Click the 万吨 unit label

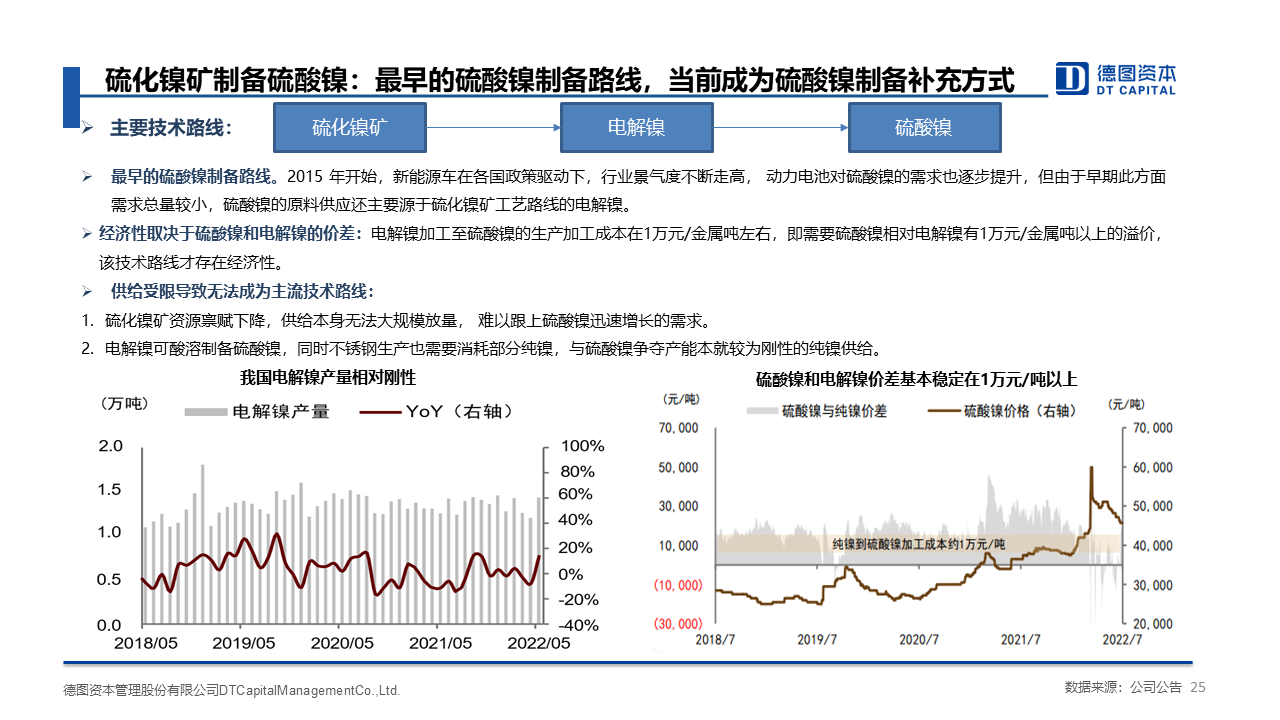[123, 403]
